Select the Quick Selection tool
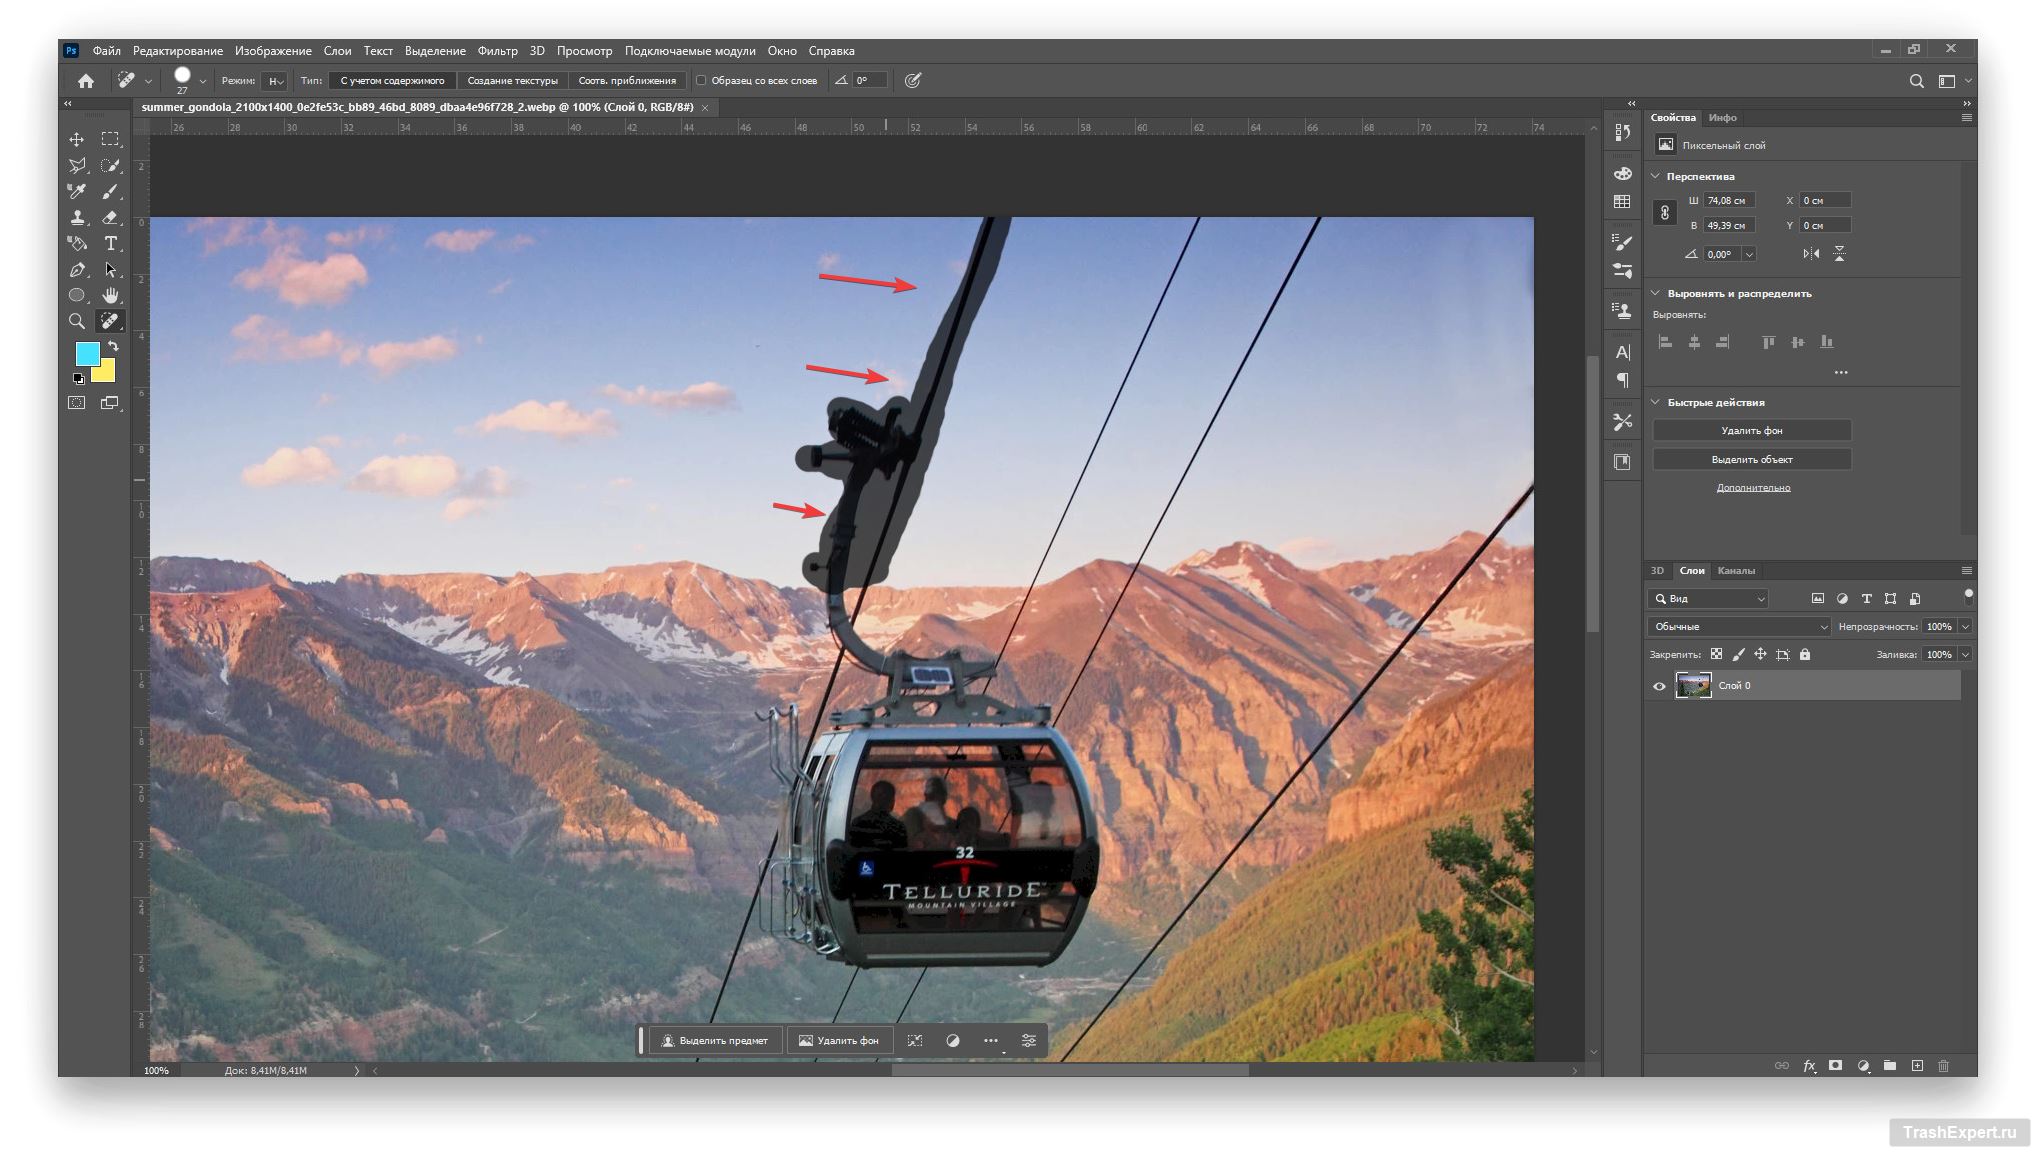Viewport: 2036px width, 1152px height. coord(110,165)
